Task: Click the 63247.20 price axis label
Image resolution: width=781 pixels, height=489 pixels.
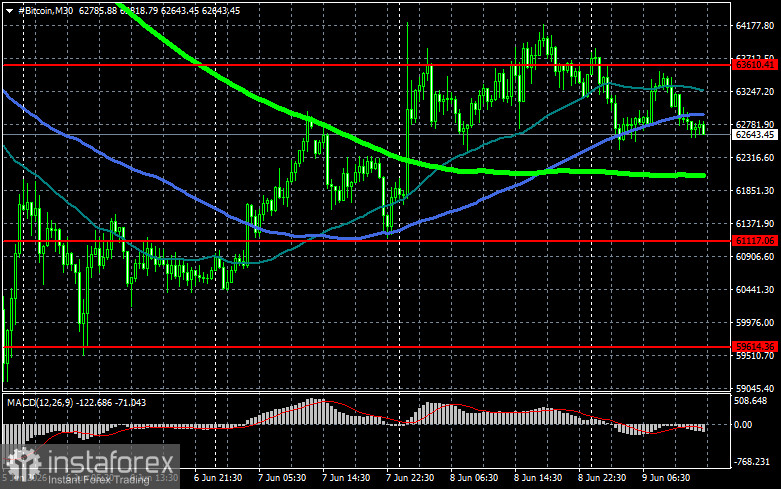Action: pyautogui.click(x=755, y=92)
